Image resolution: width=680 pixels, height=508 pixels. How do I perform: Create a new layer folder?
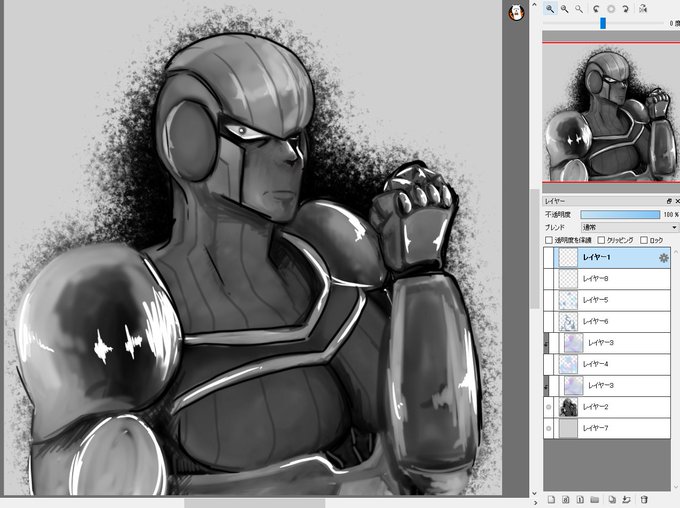coord(595,500)
